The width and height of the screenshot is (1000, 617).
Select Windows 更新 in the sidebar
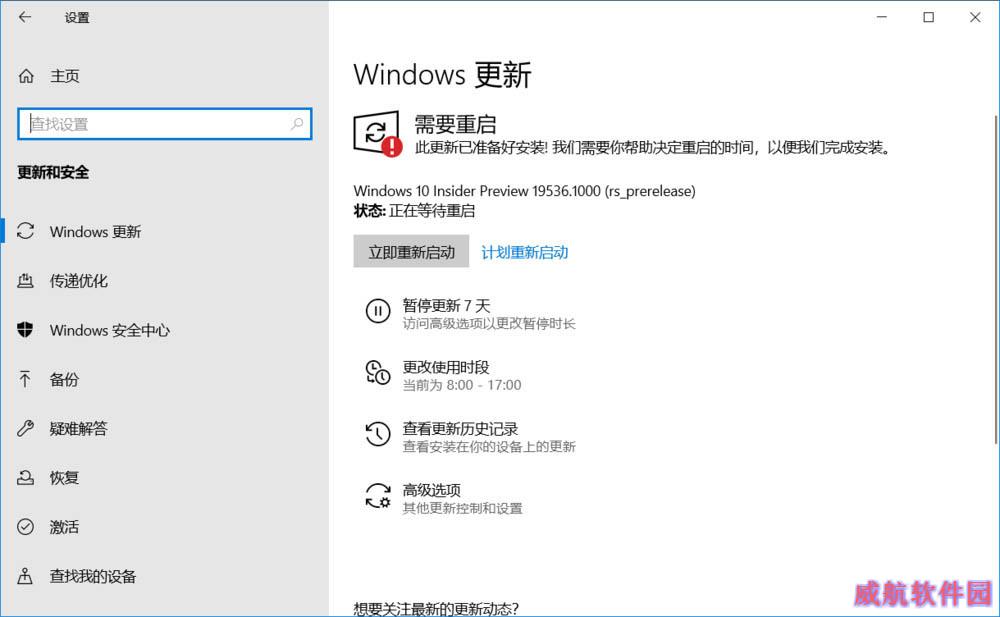(x=95, y=231)
